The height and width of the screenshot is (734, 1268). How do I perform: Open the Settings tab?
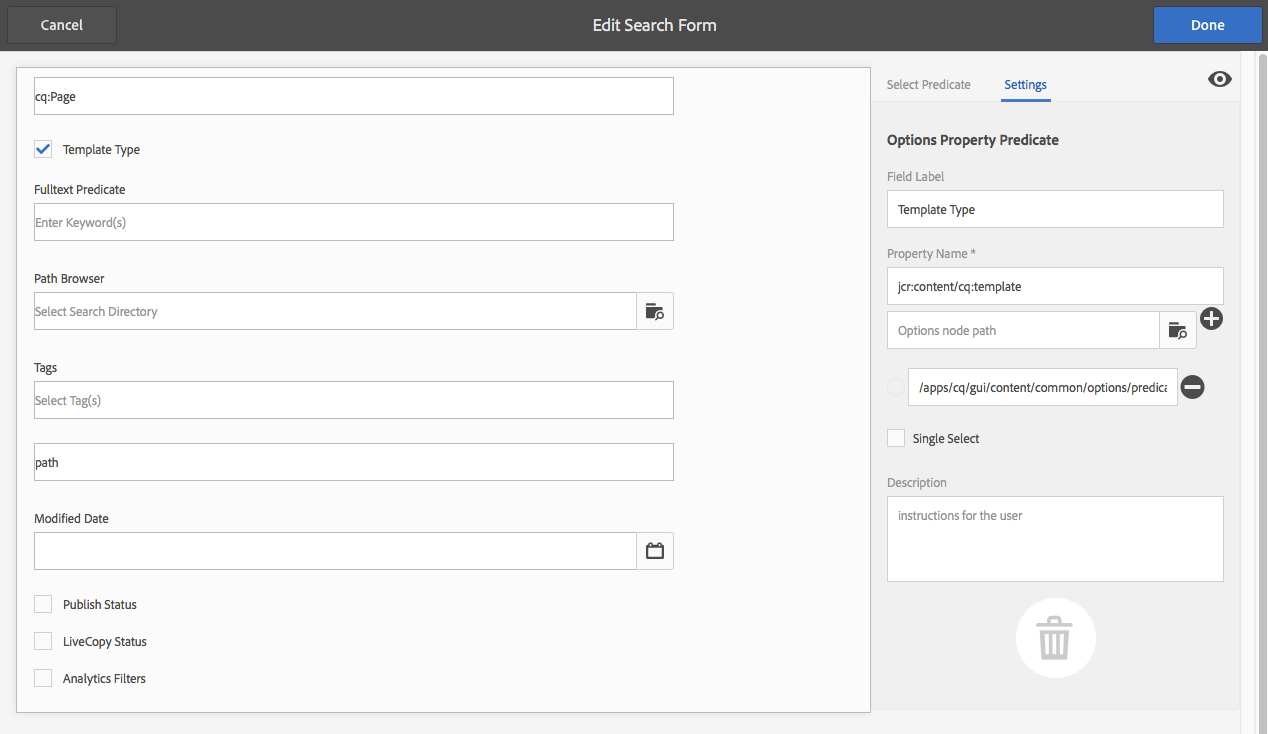(1025, 85)
